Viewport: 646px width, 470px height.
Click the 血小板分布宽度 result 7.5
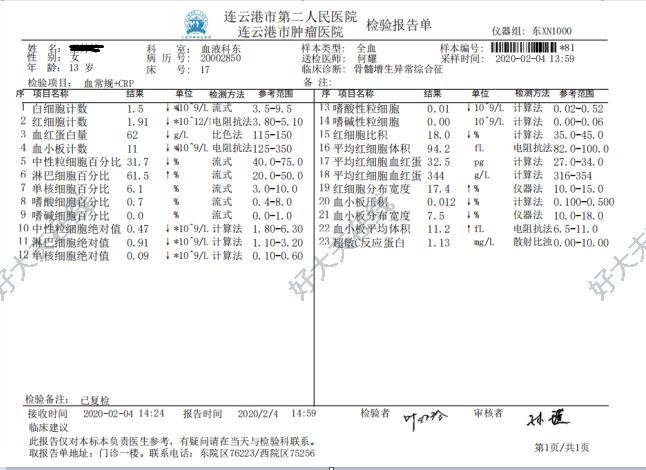tap(435, 216)
